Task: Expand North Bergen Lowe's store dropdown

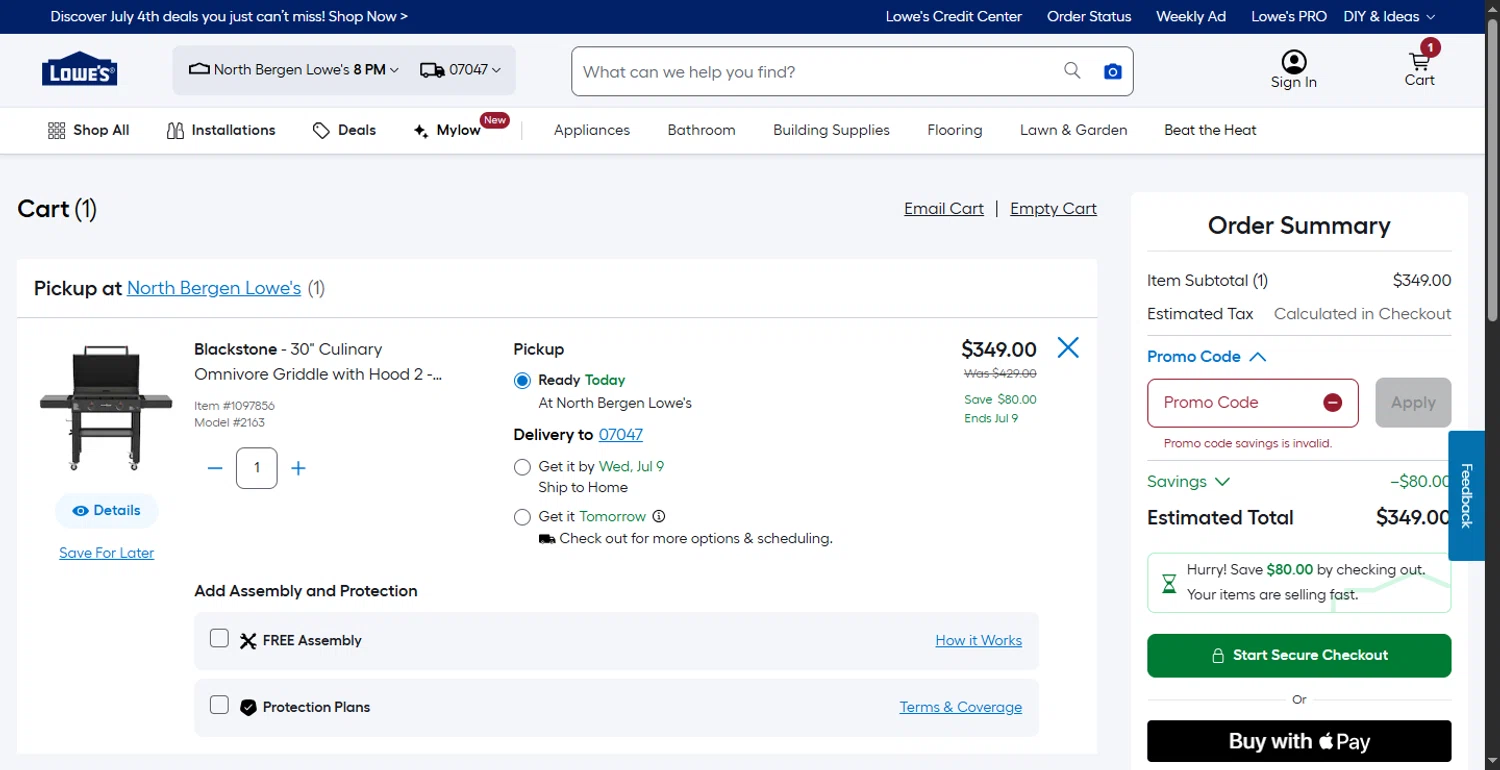Action: [x=294, y=70]
